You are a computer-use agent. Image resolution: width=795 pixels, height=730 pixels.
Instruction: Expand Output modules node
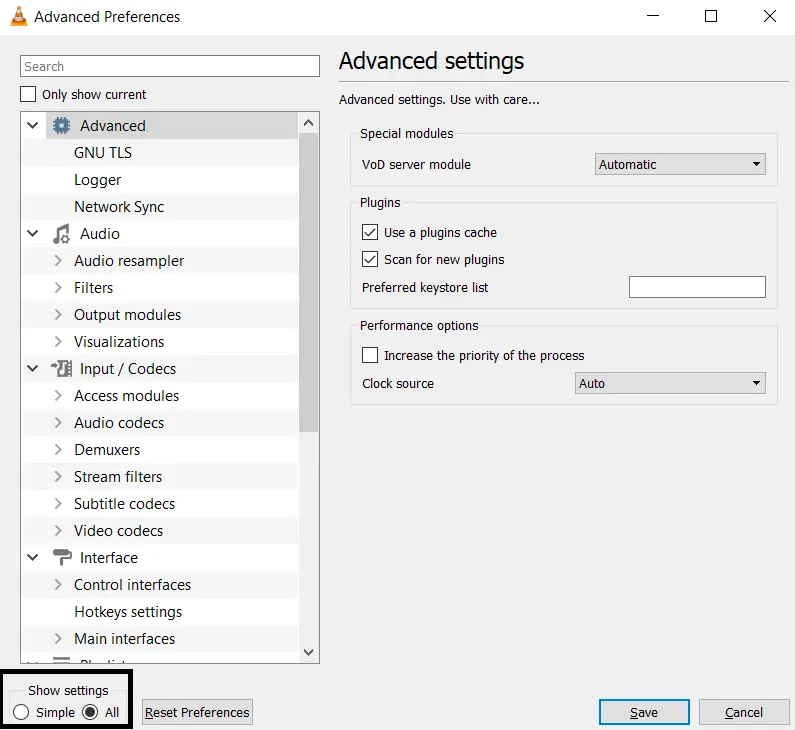[x=58, y=314]
